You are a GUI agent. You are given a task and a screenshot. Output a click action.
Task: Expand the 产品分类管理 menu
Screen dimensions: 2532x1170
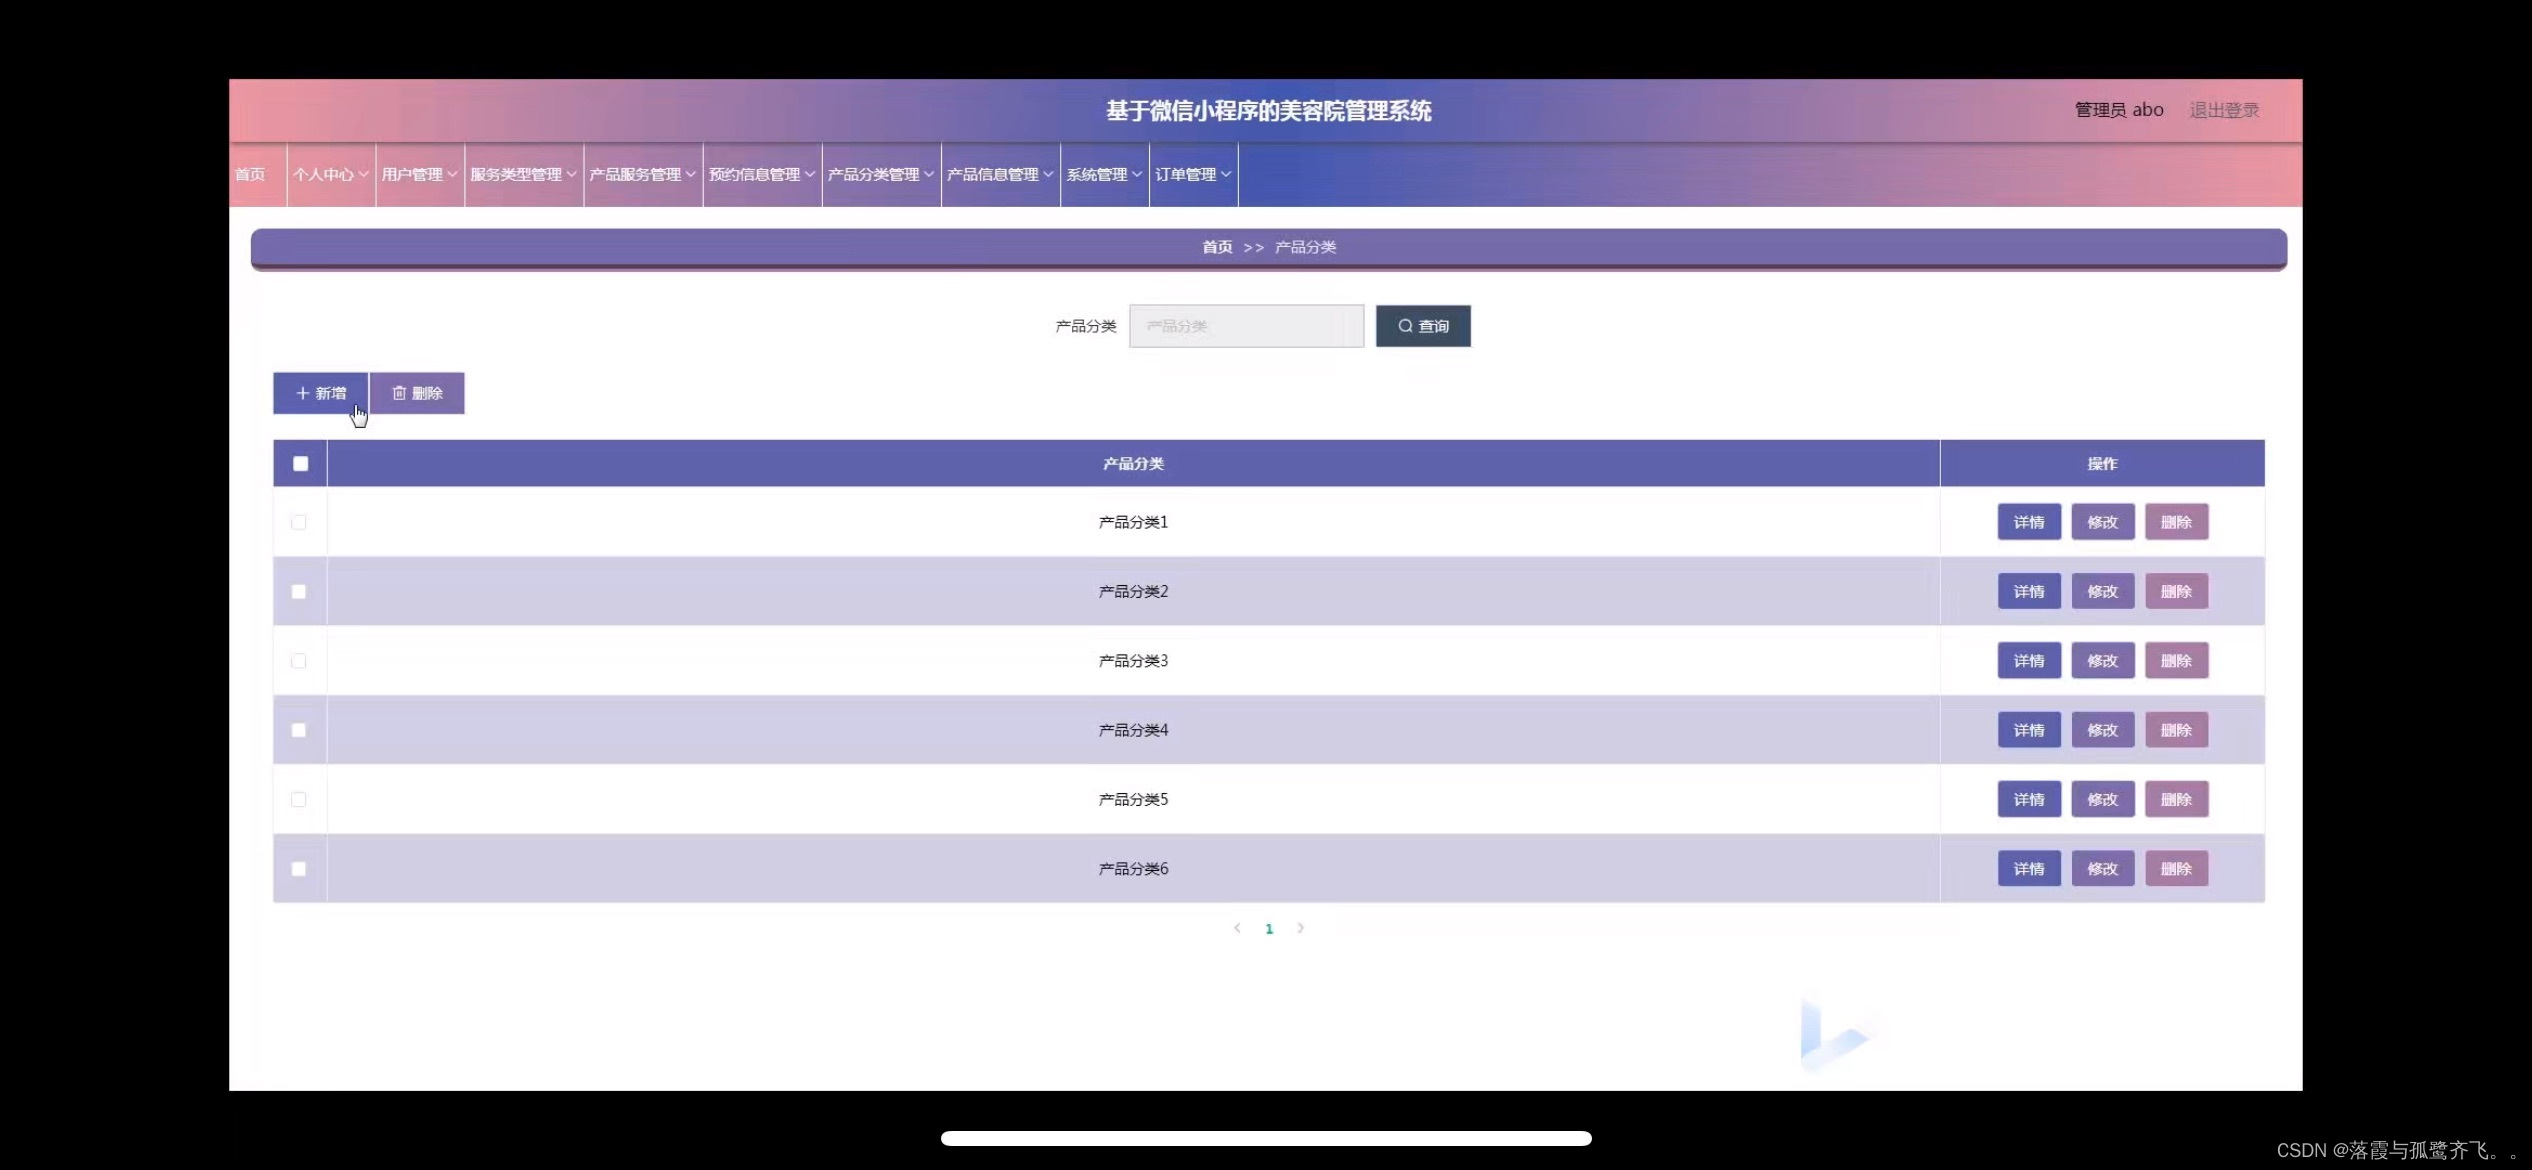pos(881,174)
